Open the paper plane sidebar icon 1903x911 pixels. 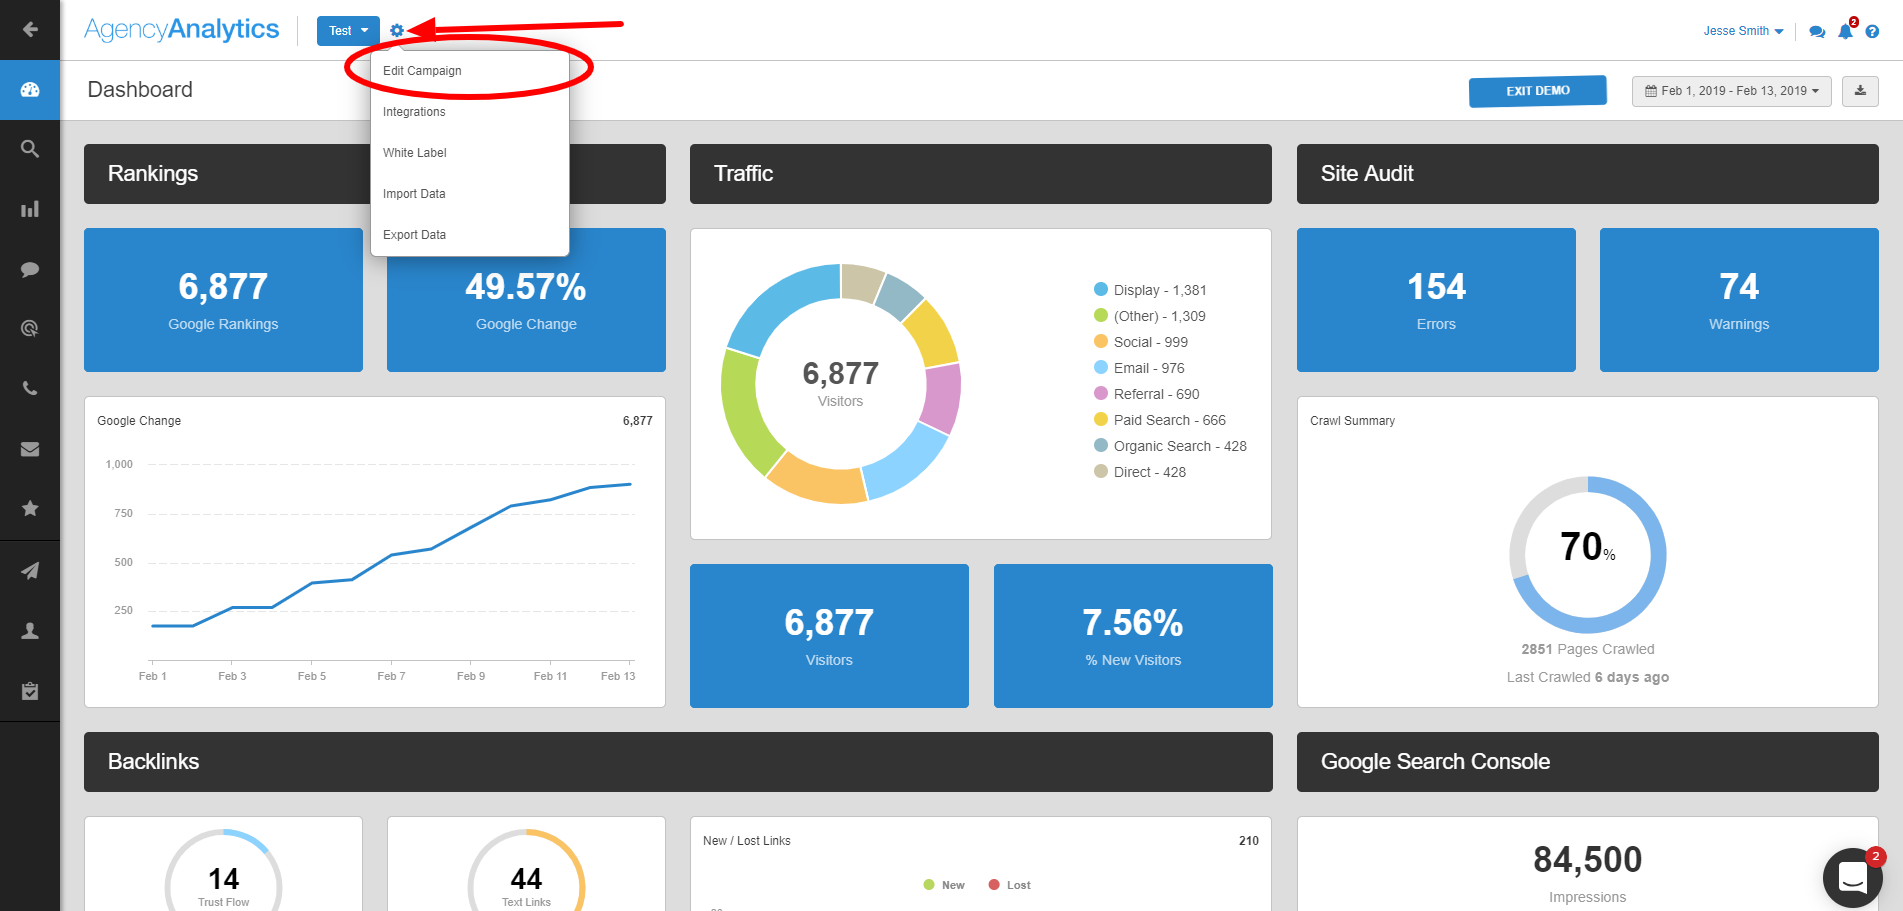tap(30, 570)
